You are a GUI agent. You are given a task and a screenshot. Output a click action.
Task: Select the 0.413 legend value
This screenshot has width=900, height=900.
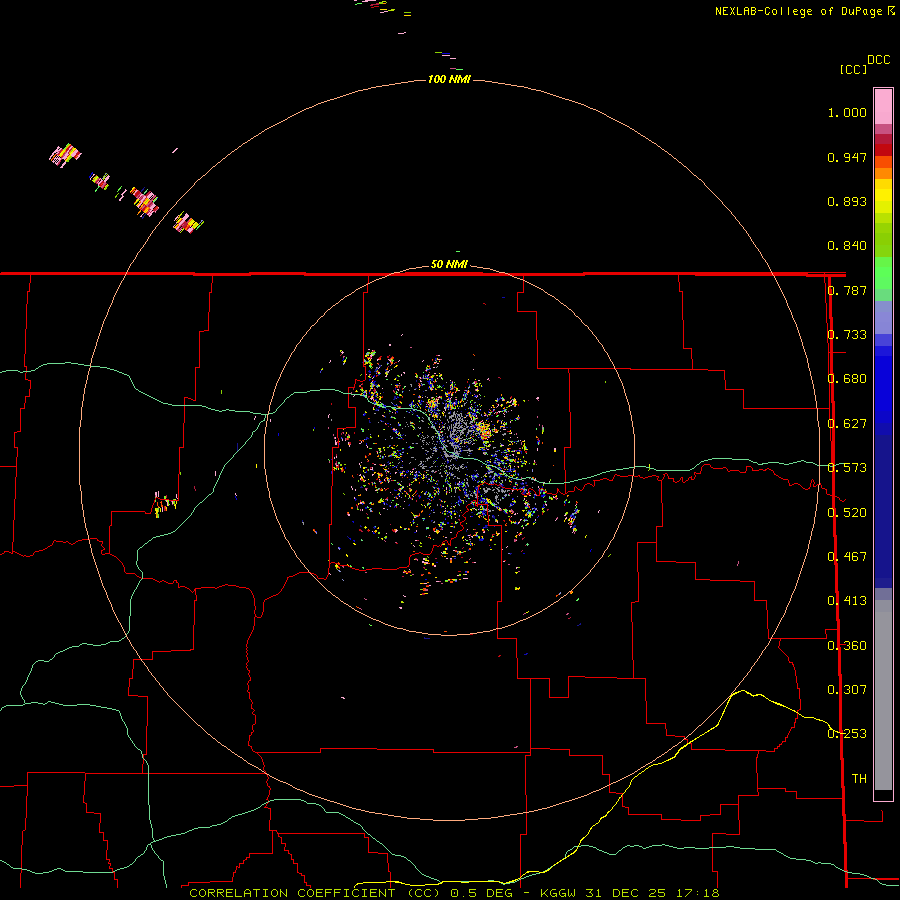847,601
